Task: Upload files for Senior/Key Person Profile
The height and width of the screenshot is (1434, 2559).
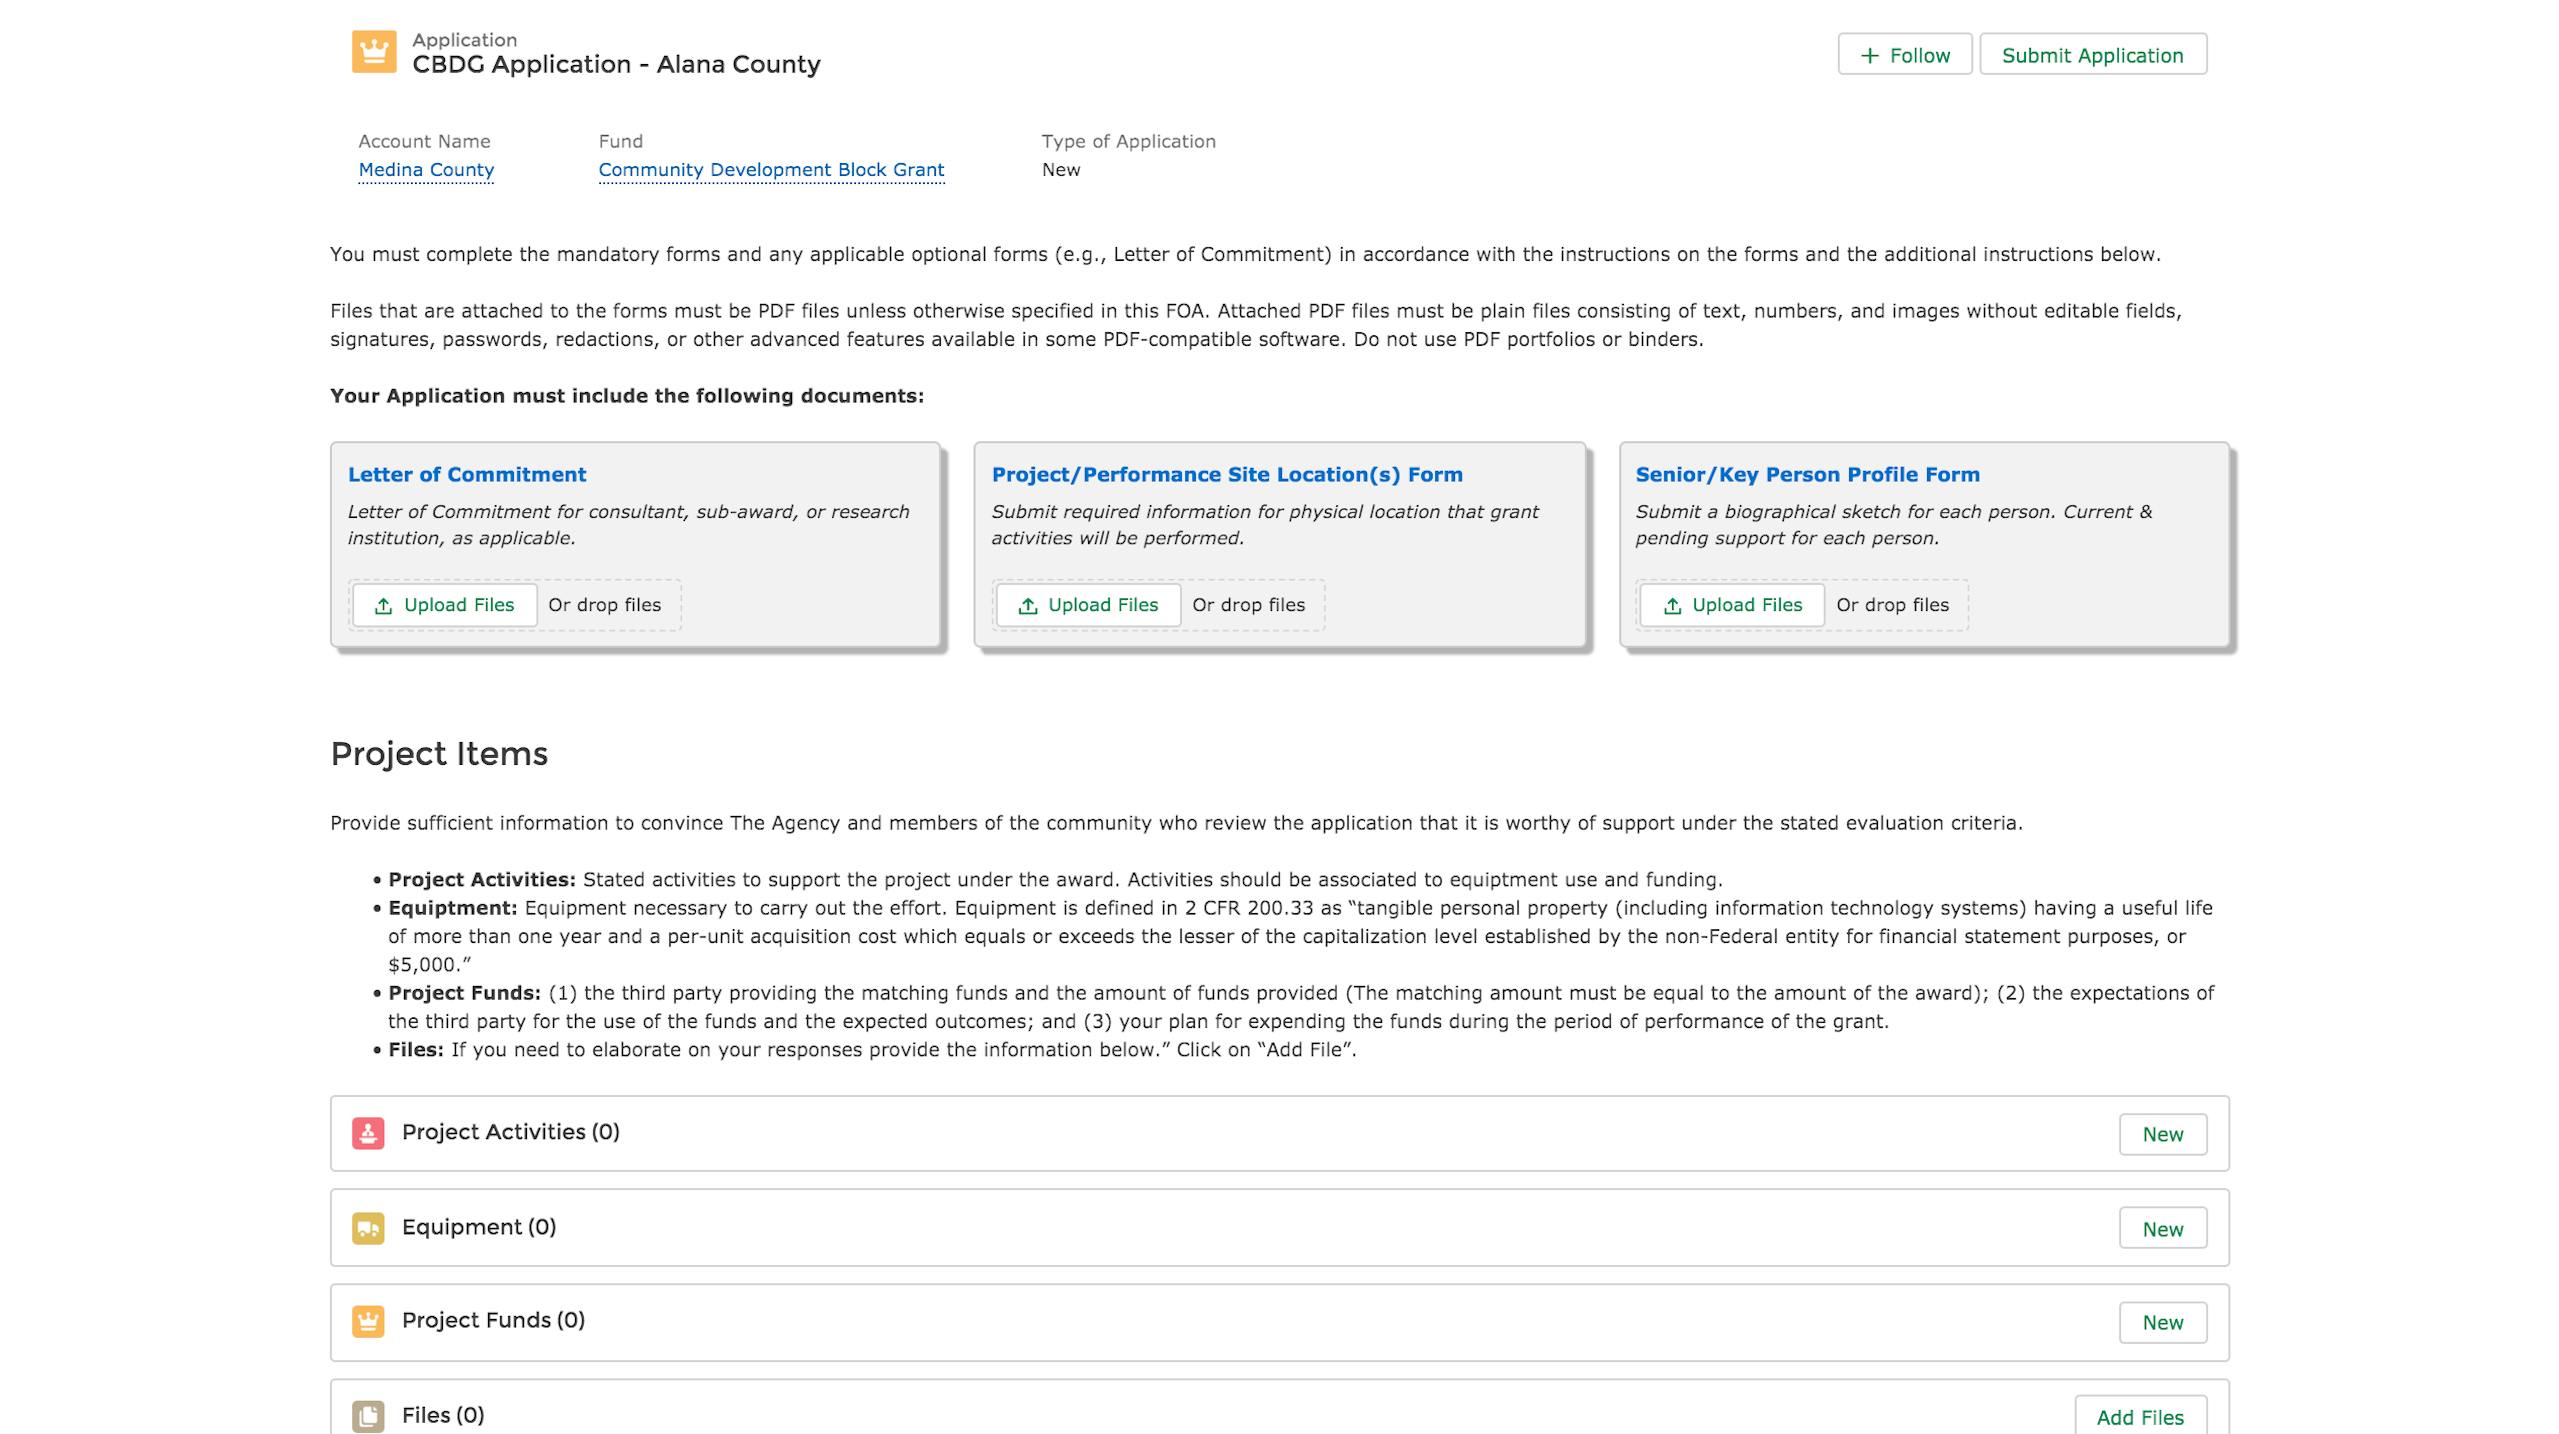Action: click(x=1732, y=605)
